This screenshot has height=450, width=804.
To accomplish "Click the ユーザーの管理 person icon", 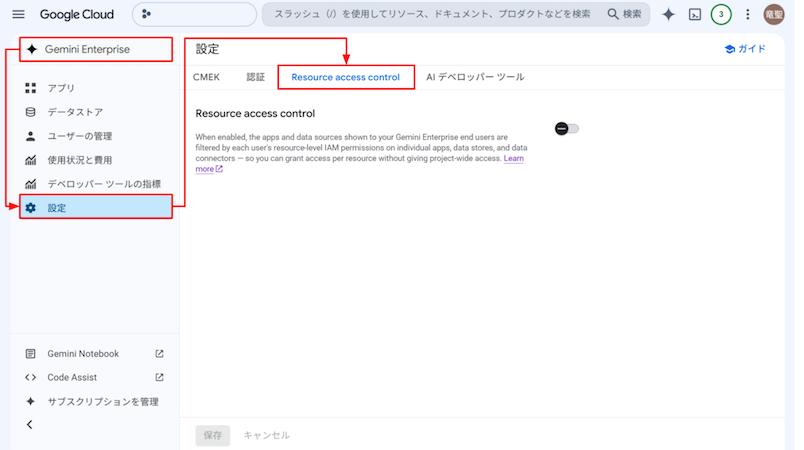I will coord(31,136).
